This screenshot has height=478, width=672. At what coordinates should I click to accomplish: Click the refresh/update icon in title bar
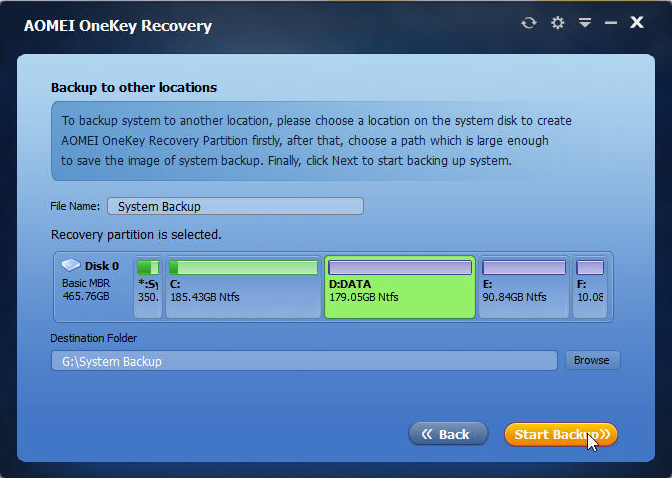coord(529,22)
